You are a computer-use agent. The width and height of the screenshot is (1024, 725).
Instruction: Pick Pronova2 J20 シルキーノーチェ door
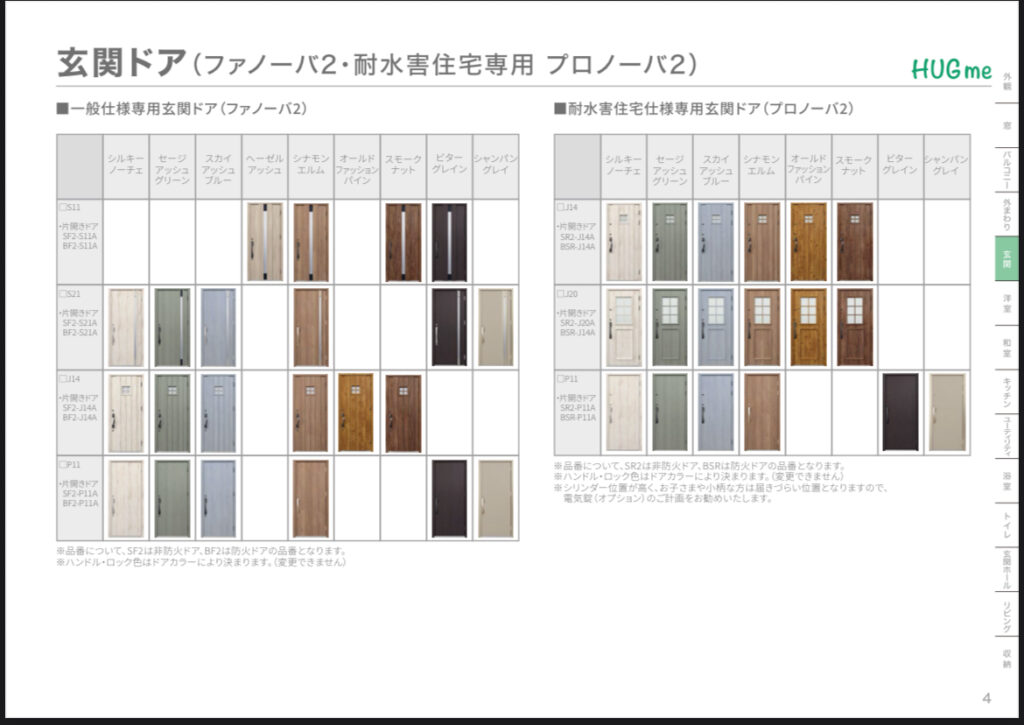[624, 327]
